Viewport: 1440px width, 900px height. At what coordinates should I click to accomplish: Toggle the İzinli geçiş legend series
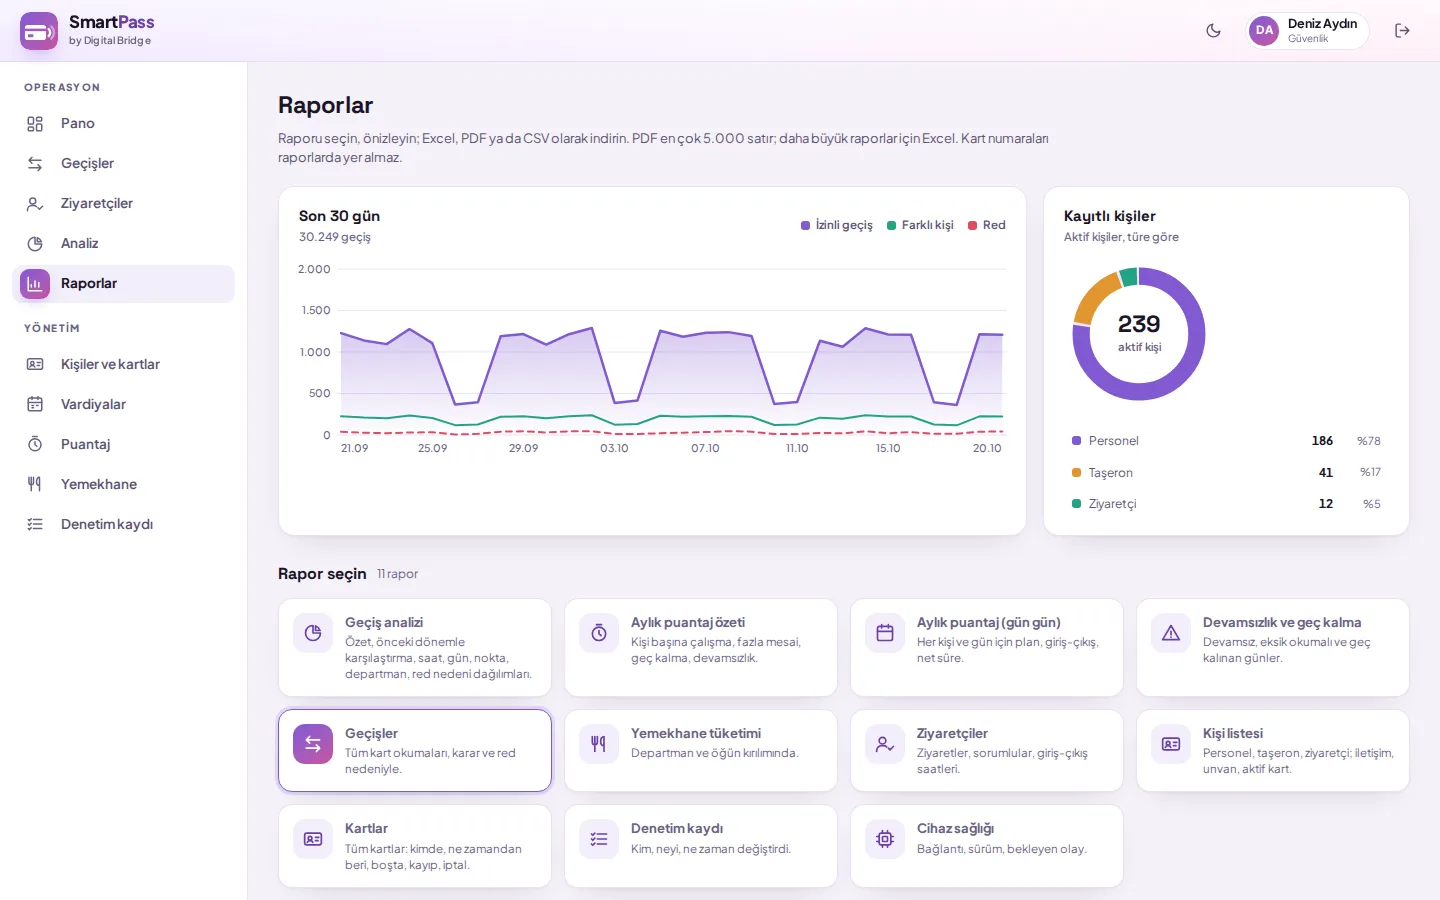click(x=837, y=226)
